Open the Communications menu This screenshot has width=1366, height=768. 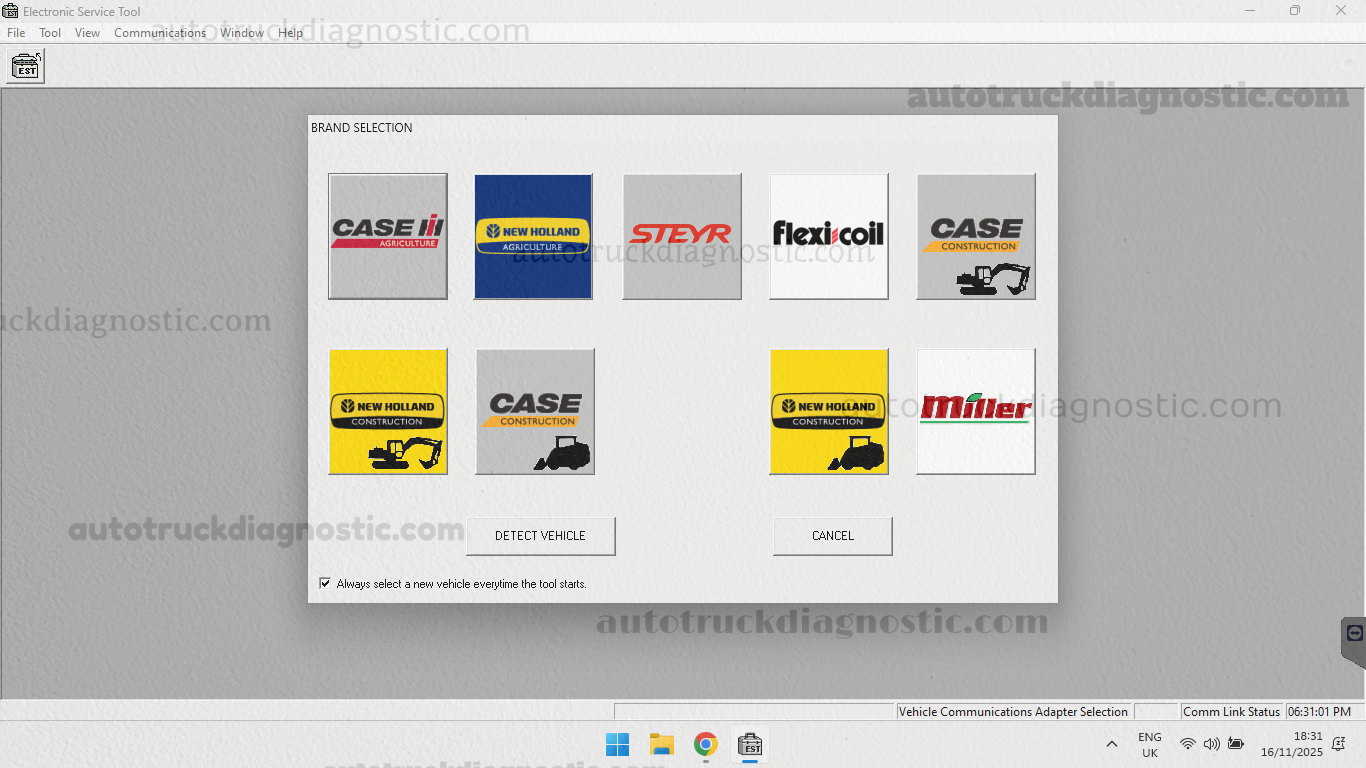160,33
